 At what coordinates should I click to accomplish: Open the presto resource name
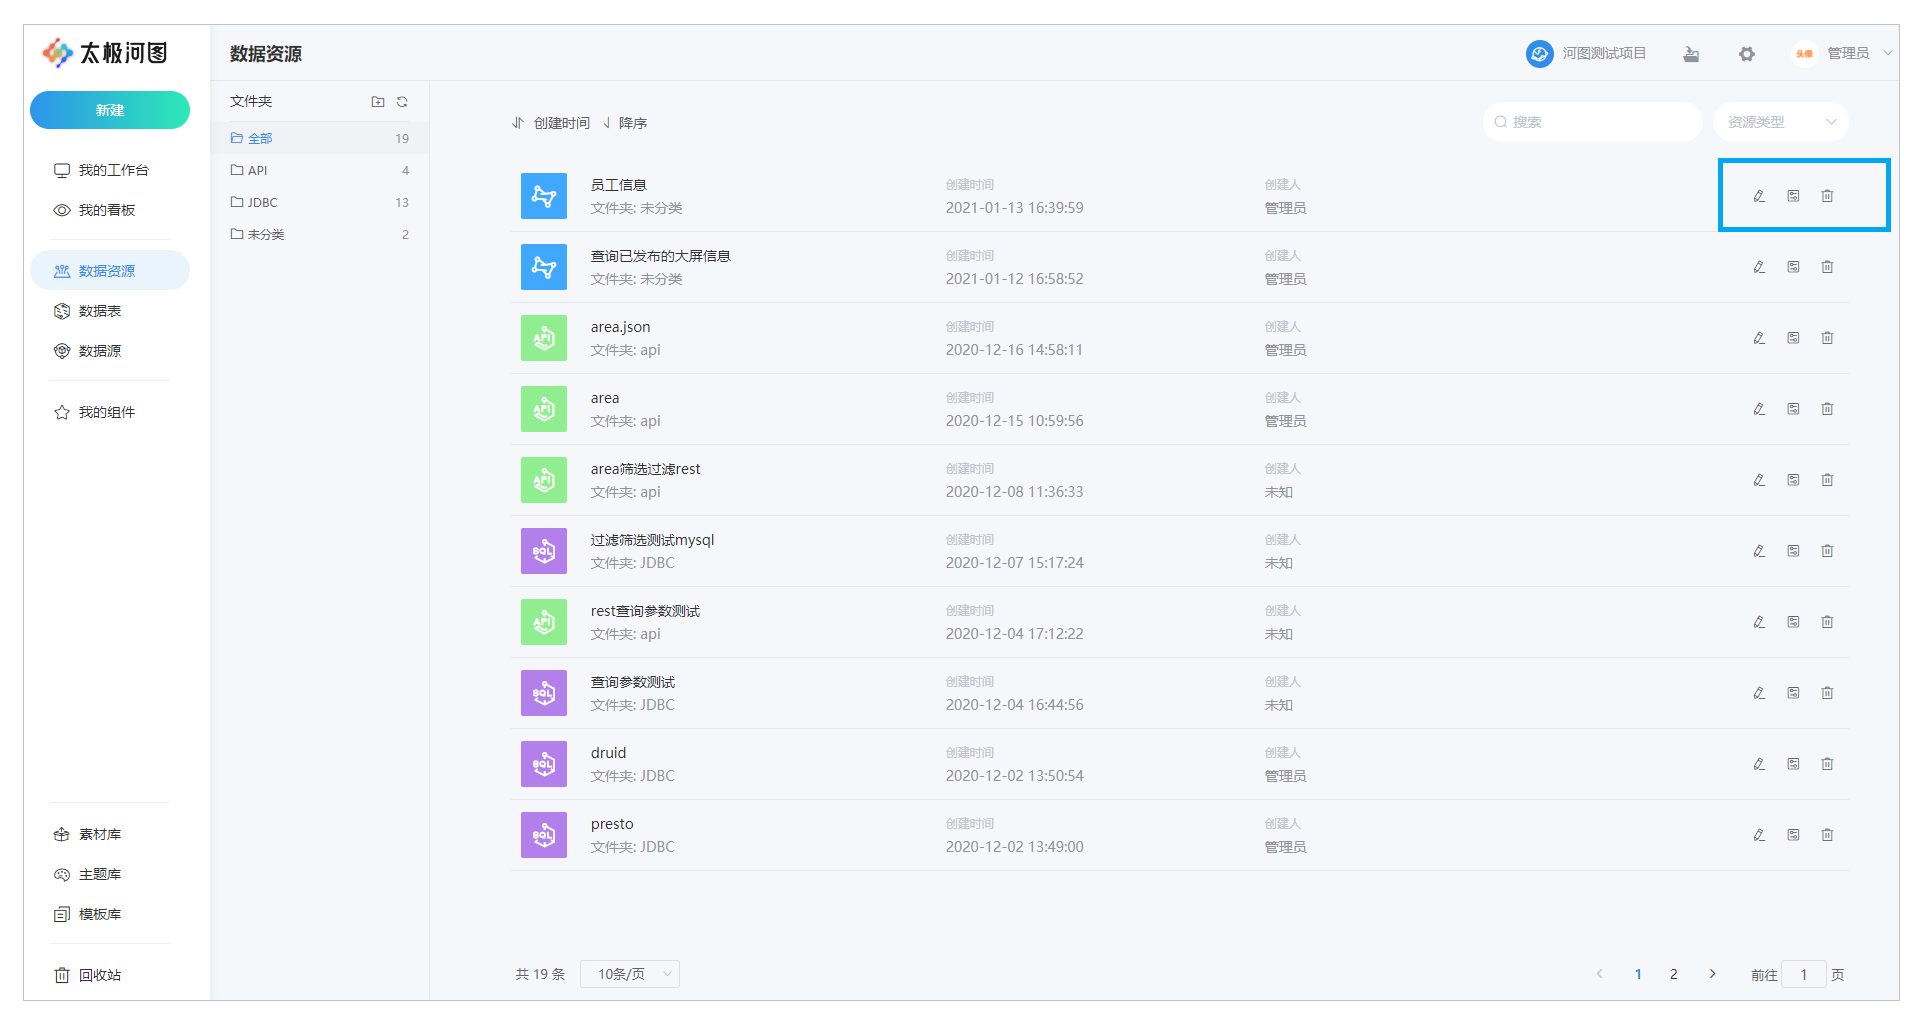[612, 824]
